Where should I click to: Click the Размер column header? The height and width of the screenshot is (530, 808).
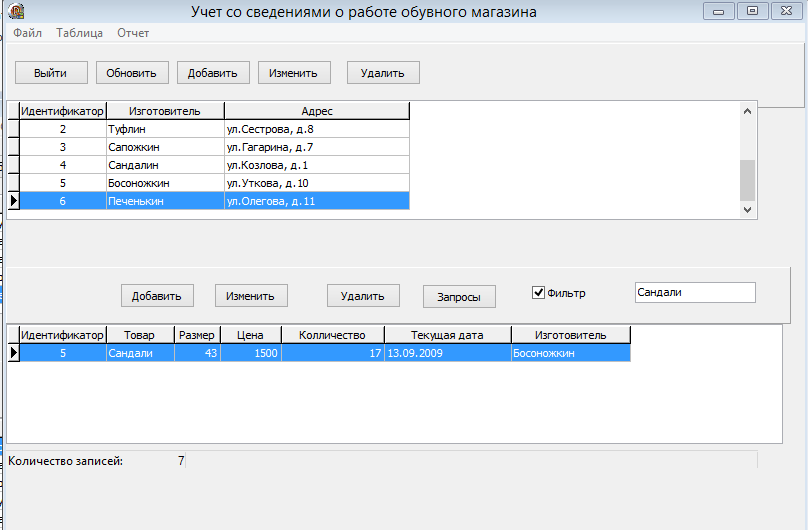197,335
